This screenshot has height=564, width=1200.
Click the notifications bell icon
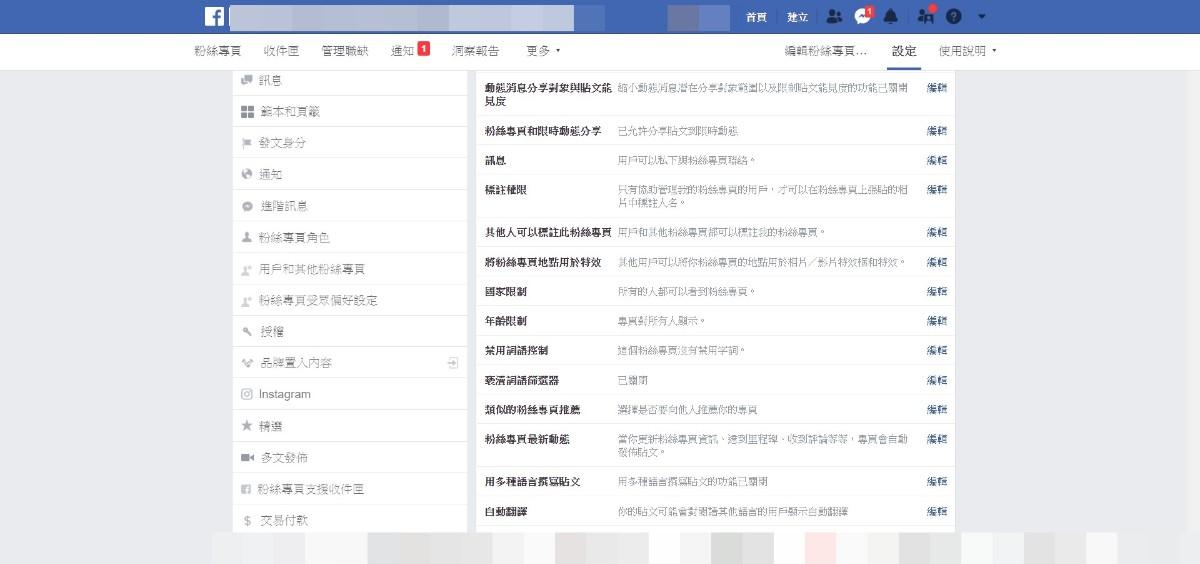pyautogui.click(x=891, y=17)
